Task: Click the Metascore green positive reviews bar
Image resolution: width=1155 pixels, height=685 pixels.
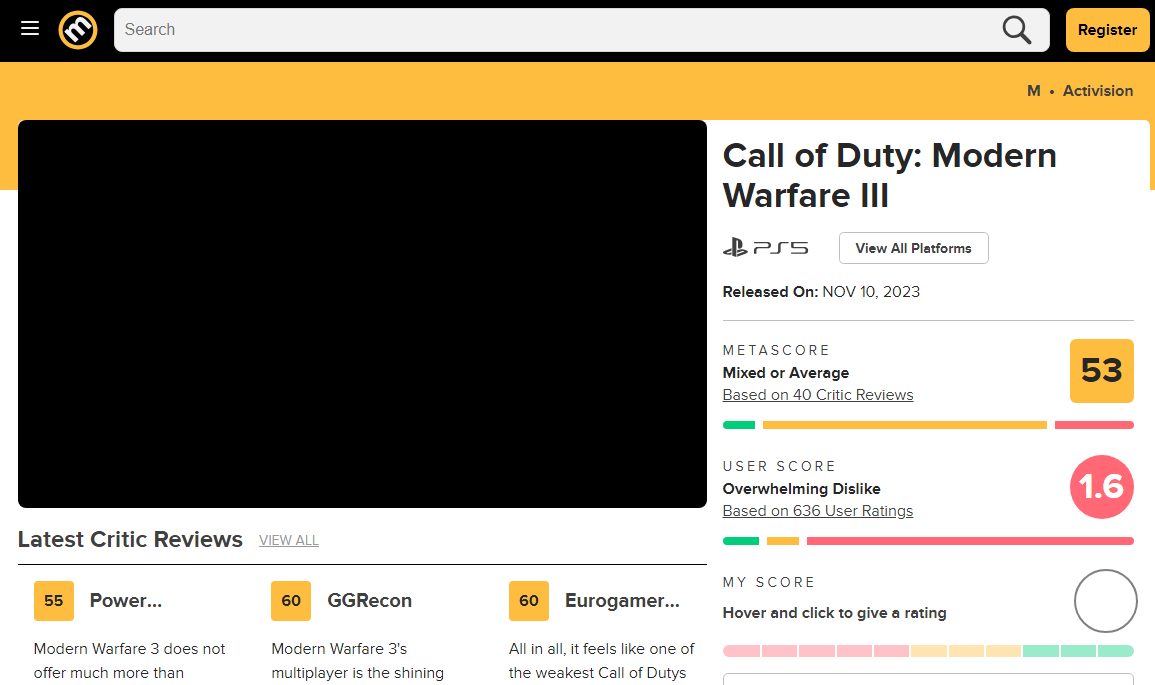Action: pyautogui.click(x=739, y=425)
